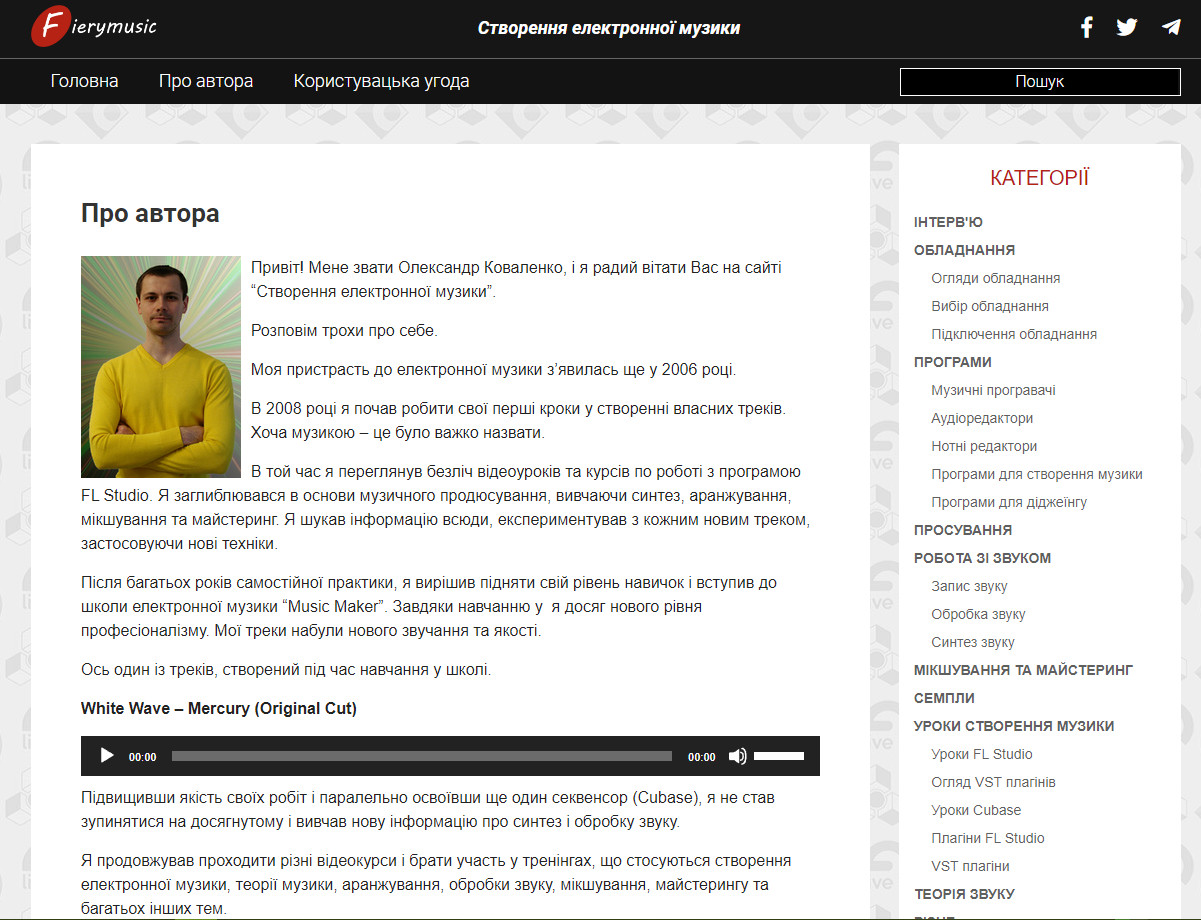
Task: Mute the audio player speaker icon
Action: tap(738, 756)
